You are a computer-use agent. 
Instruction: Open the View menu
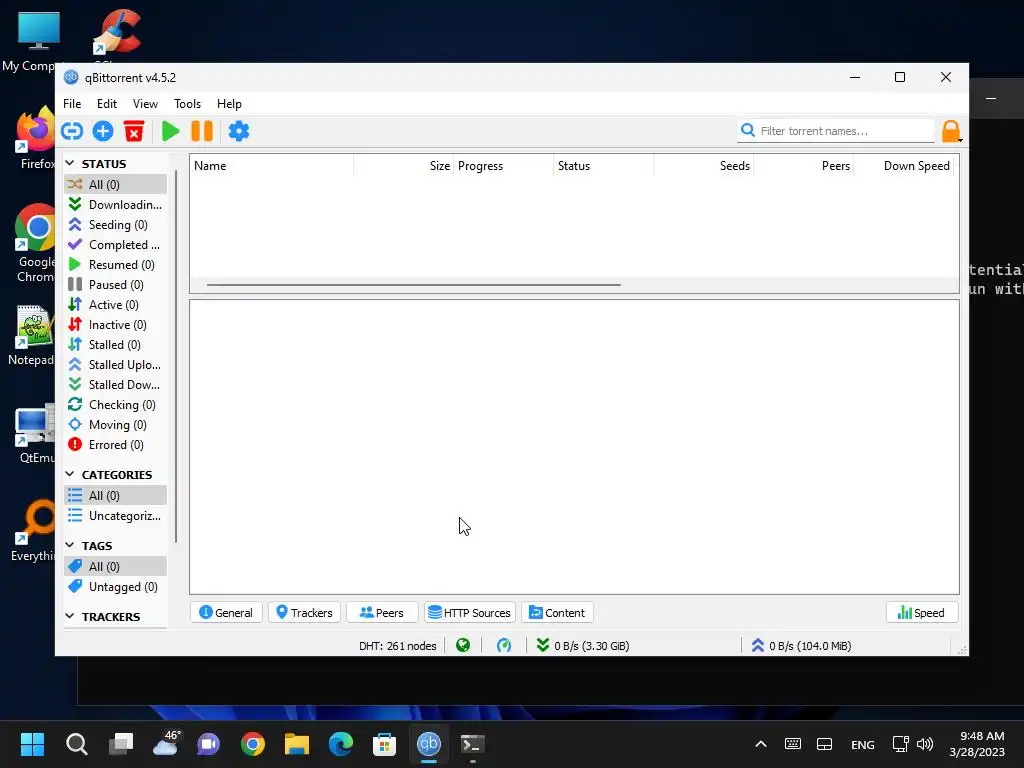click(x=145, y=104)
